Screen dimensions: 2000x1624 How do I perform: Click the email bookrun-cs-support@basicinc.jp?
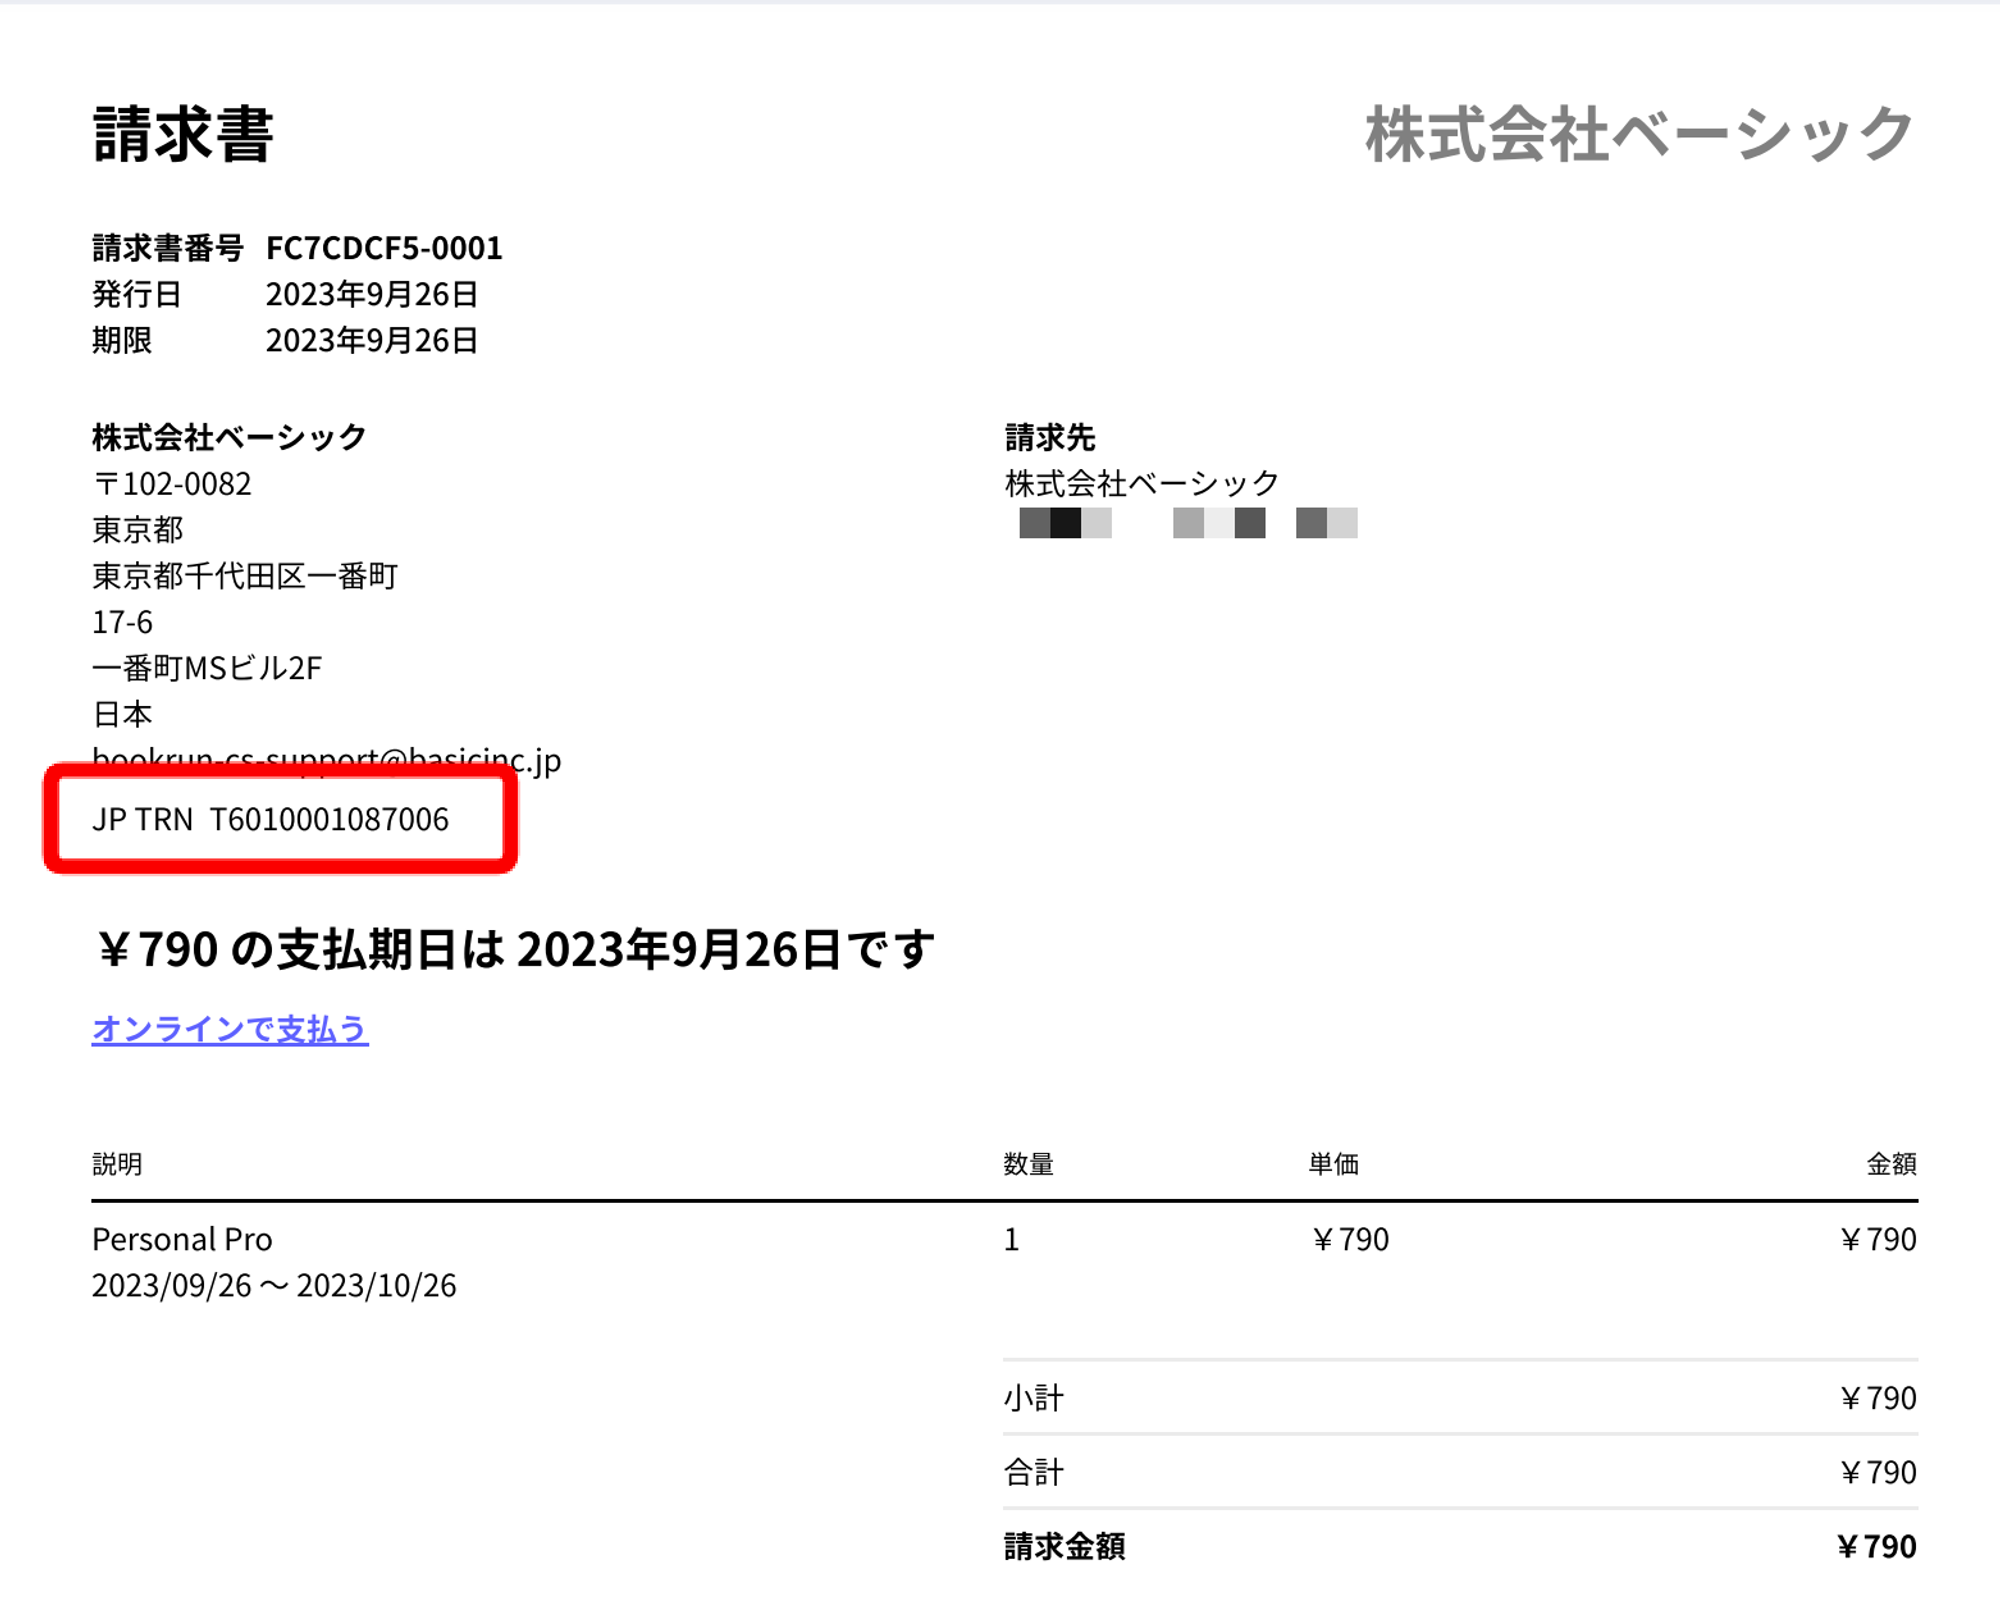point(327,760)
